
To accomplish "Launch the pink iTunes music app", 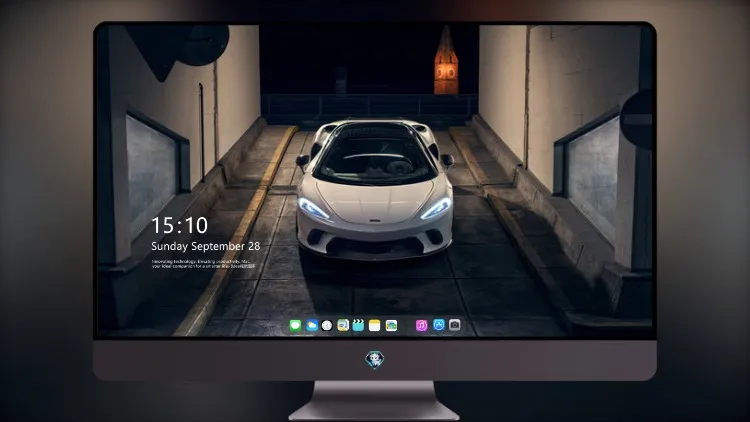I will tap(421, 325).
